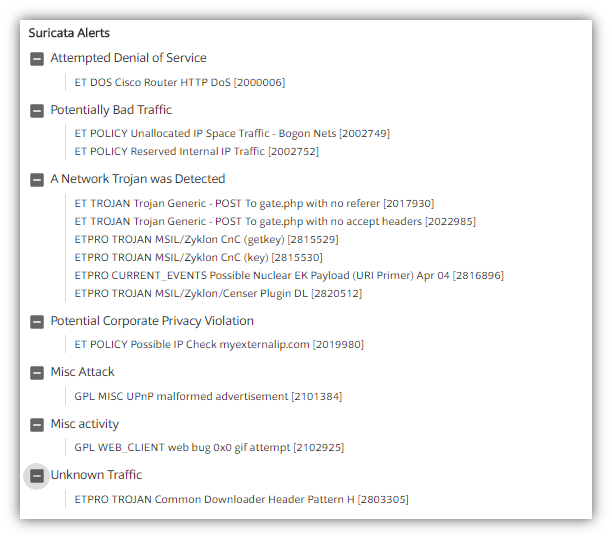Select Common Downloader Header Pattern H alert

(x=241, y=498)
